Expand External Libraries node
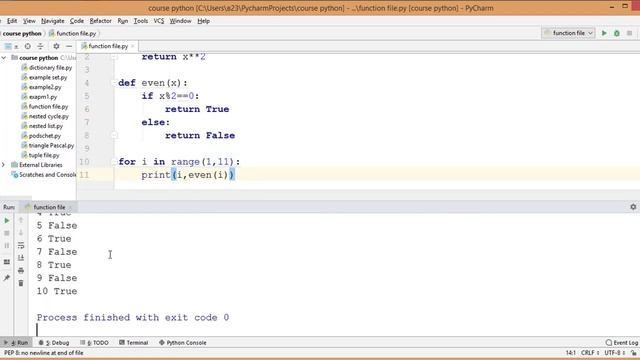 pos(4,165)
